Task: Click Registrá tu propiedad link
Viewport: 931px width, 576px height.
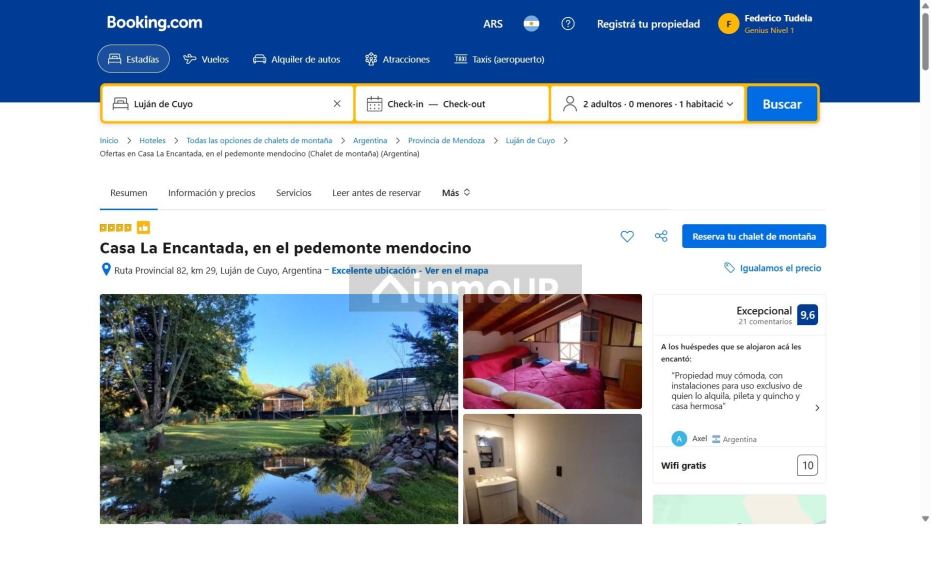Action: [648, 24]
